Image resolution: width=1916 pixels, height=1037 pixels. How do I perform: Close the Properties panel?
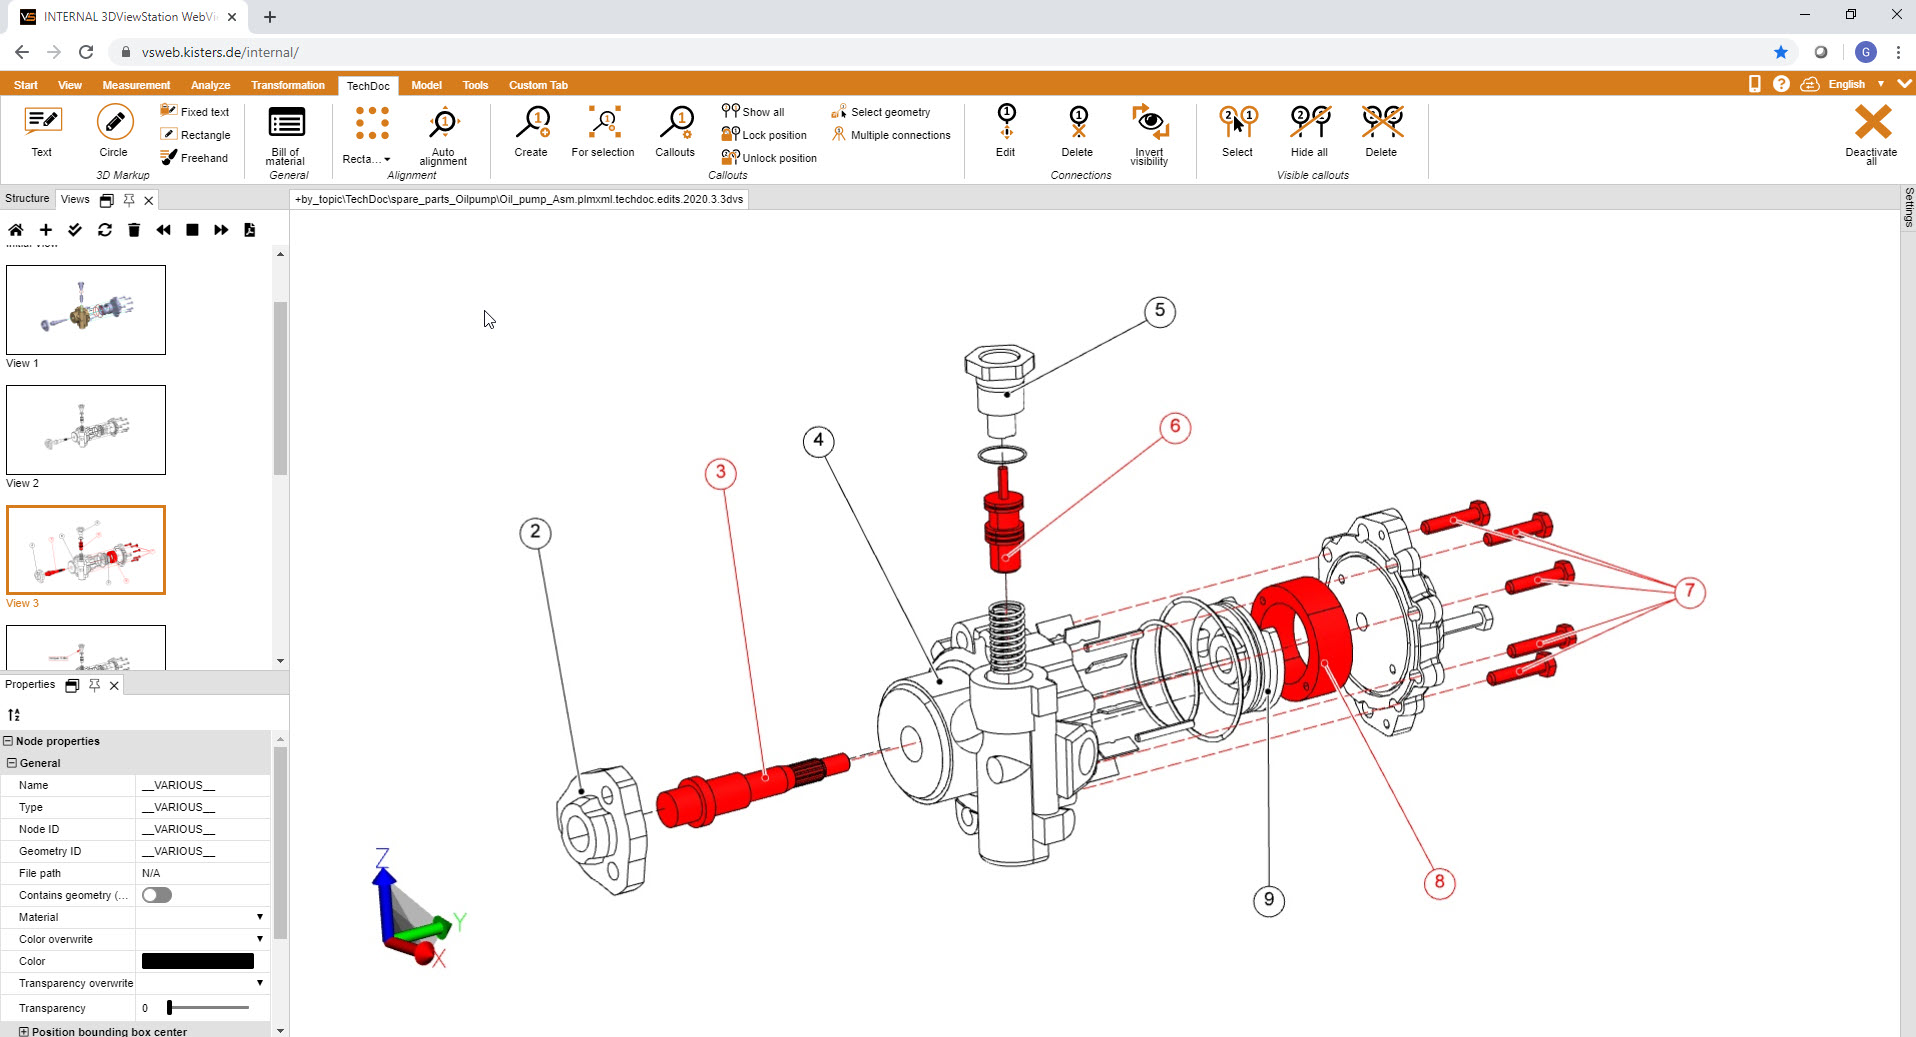pos(114,685)
